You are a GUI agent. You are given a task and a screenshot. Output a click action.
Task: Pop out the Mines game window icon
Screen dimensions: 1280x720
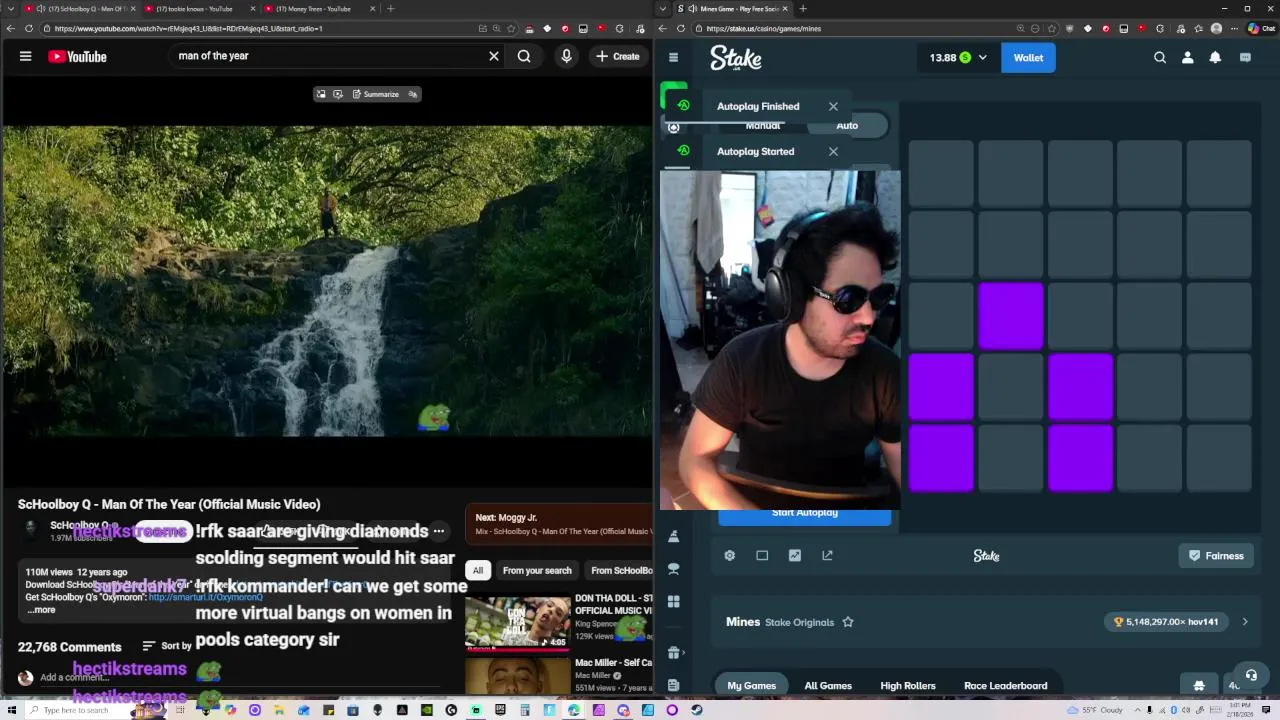(827, 555)
